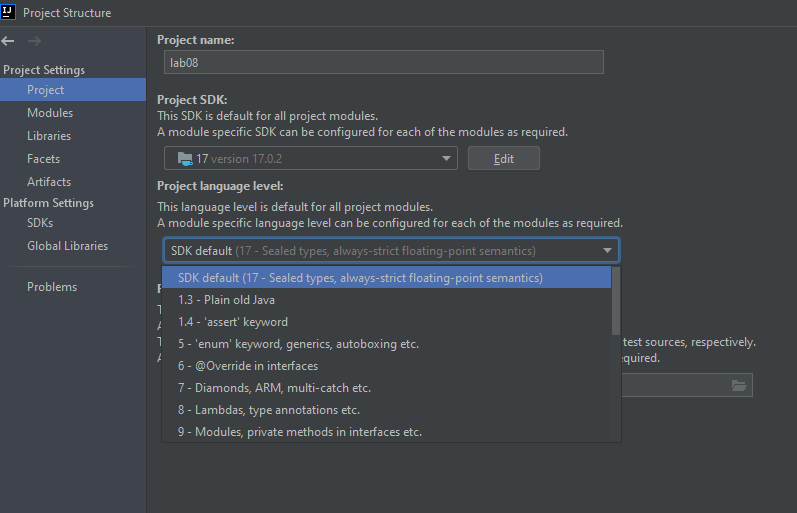Select '1.3 - Plain old Java' level

(226, 300)
